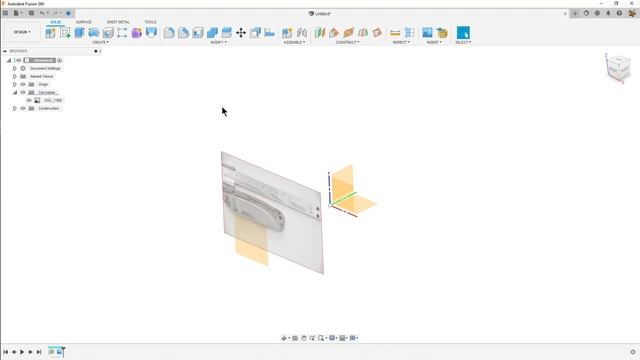Click the Insert McMaster-Carr component icon

click(442, 33)
